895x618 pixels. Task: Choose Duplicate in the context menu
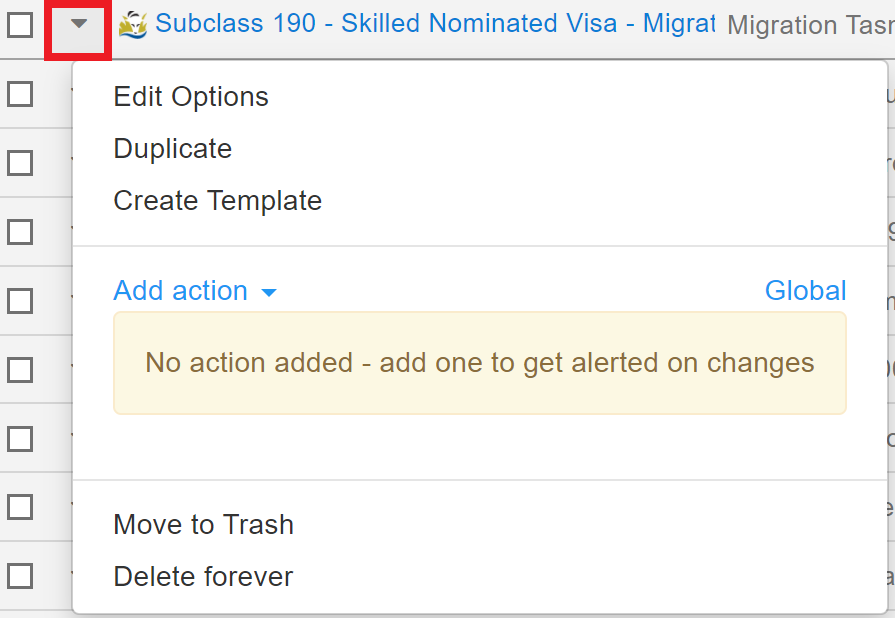point(172,148)
